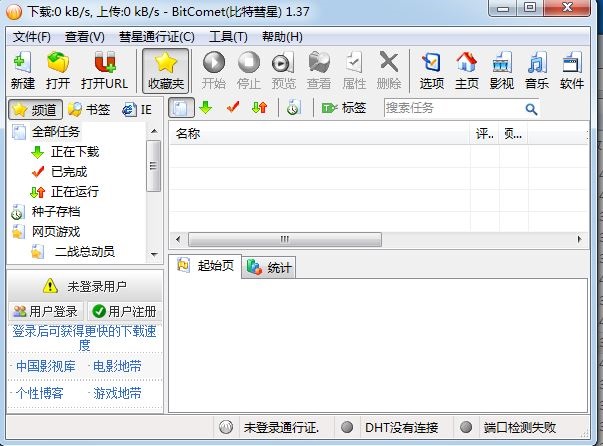Viewport: 603px width, 446px height.
Task: Click the torrent archive clock icon in toolbar
Action: pyautogui.click(x=293, y=108)
